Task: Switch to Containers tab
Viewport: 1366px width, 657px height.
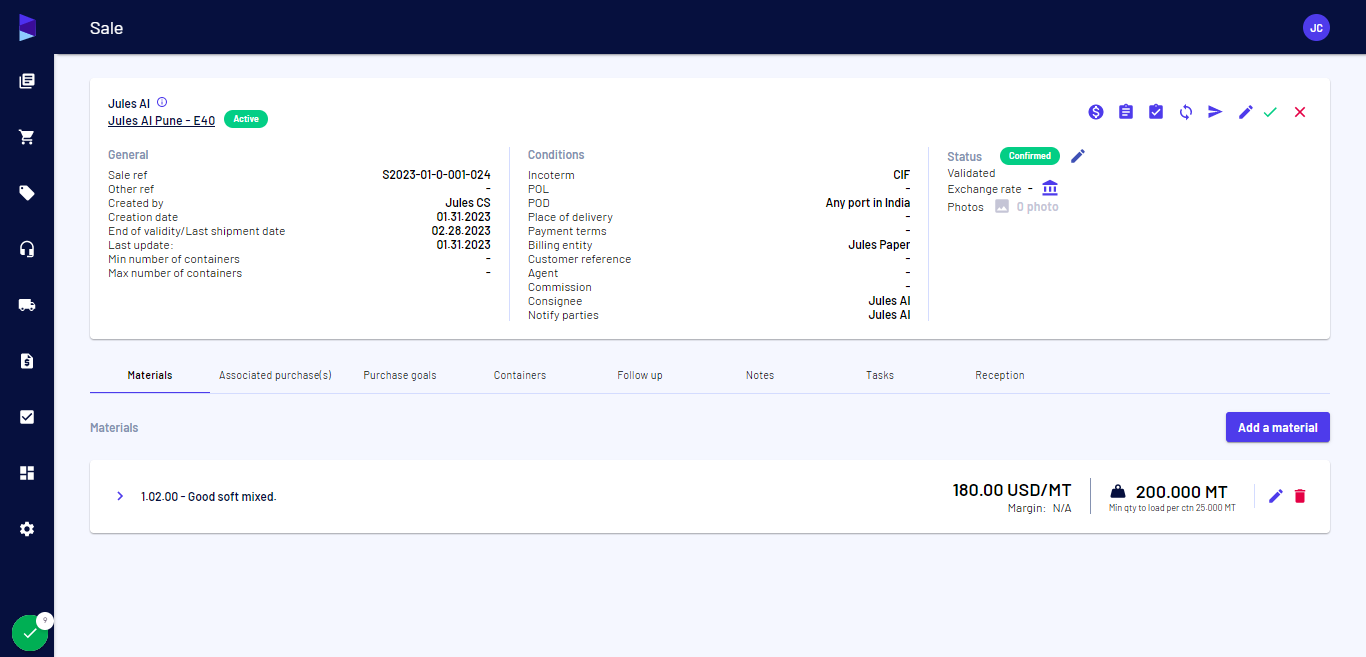Action: 520,375
